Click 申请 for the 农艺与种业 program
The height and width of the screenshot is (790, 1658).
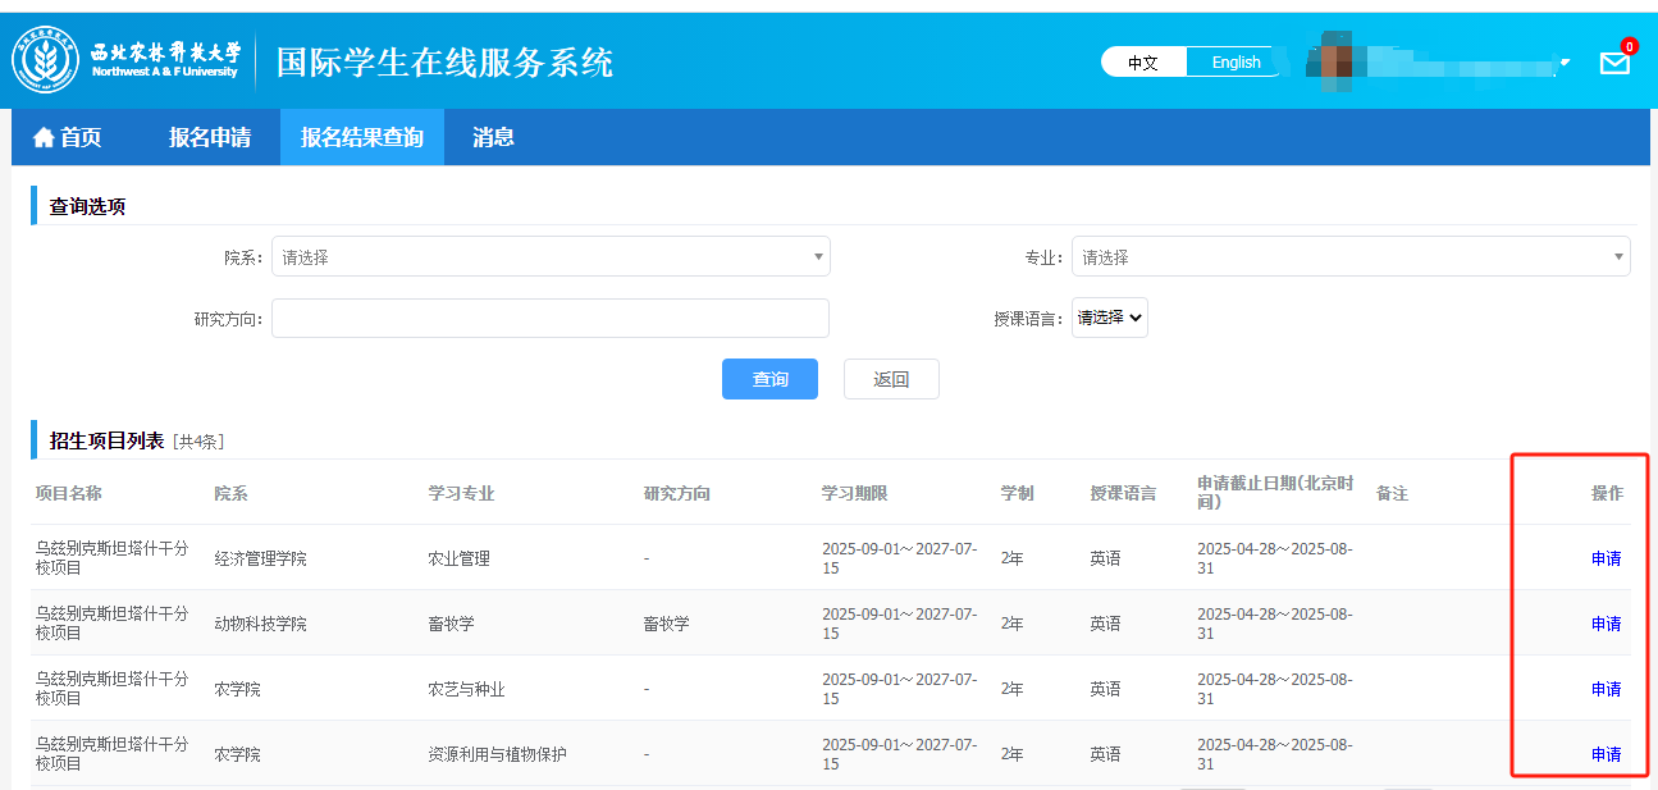point(1606,689)
